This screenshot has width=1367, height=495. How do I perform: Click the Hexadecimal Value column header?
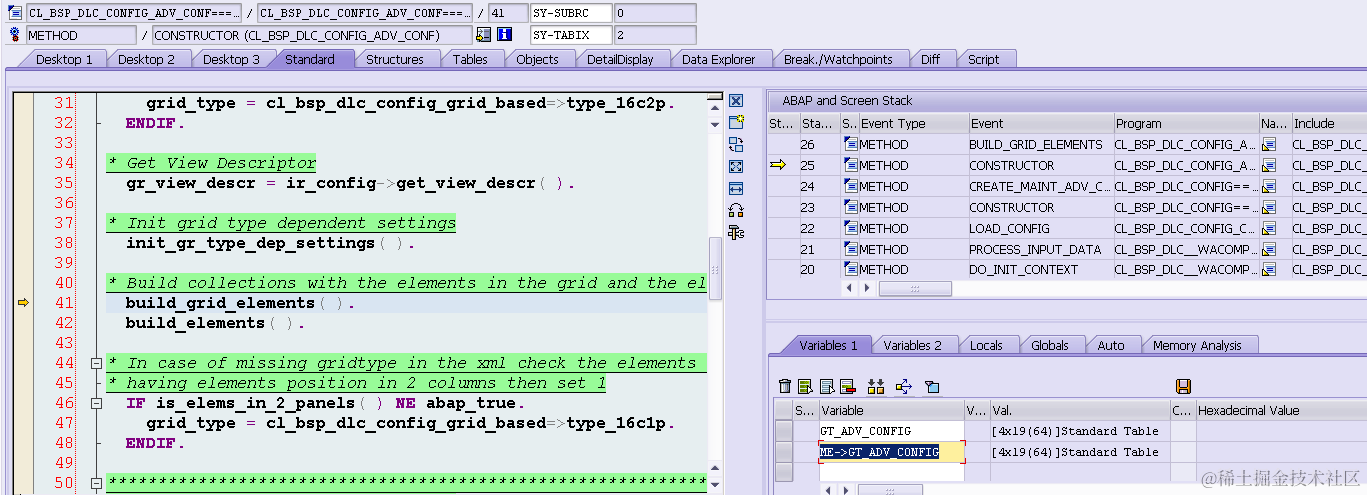pyautogui.click(x=1280, y=410)
